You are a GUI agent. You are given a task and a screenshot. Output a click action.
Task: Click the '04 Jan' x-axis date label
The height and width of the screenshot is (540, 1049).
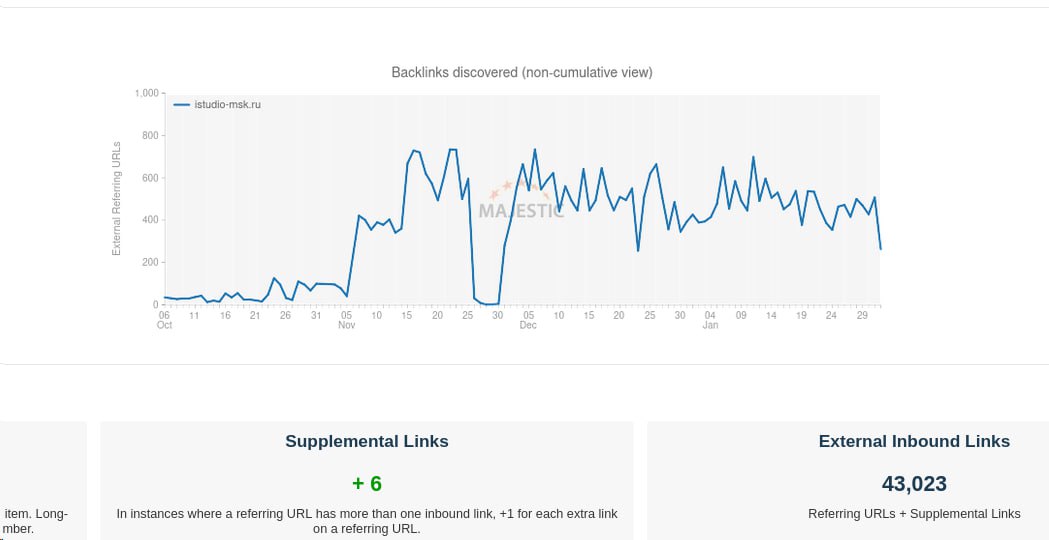click(x=710, y=320)
